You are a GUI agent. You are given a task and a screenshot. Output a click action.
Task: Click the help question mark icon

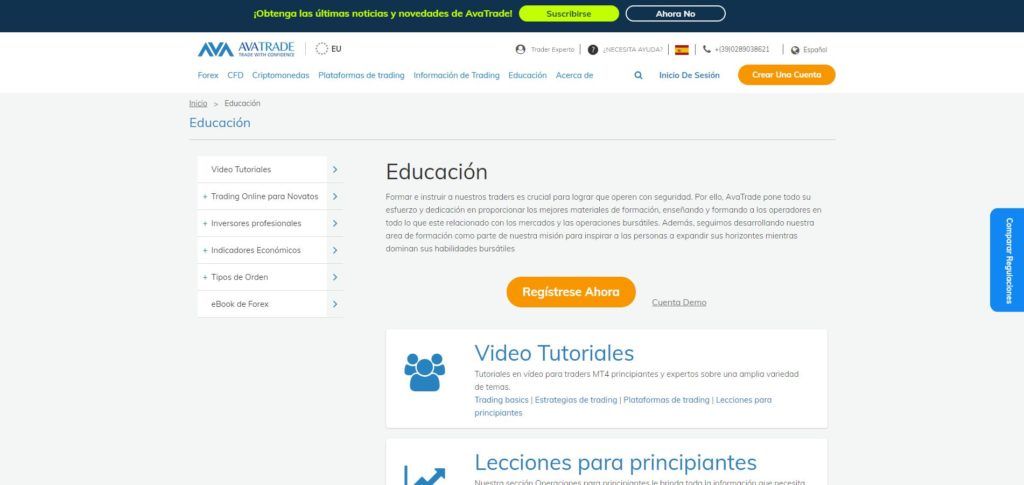593,50
